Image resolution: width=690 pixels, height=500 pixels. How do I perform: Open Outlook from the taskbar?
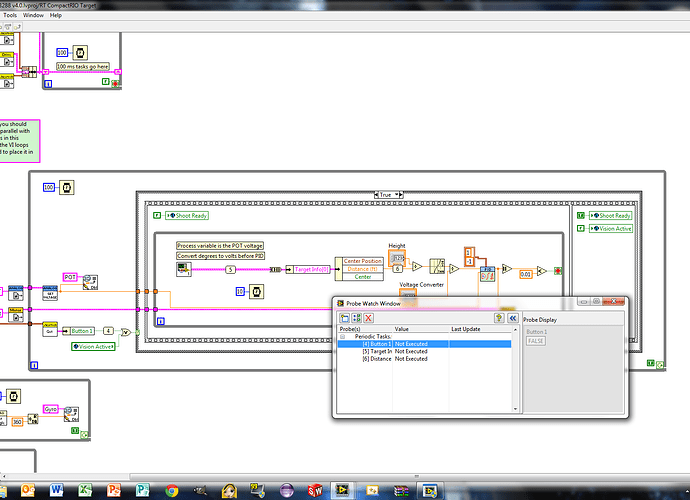27,490
